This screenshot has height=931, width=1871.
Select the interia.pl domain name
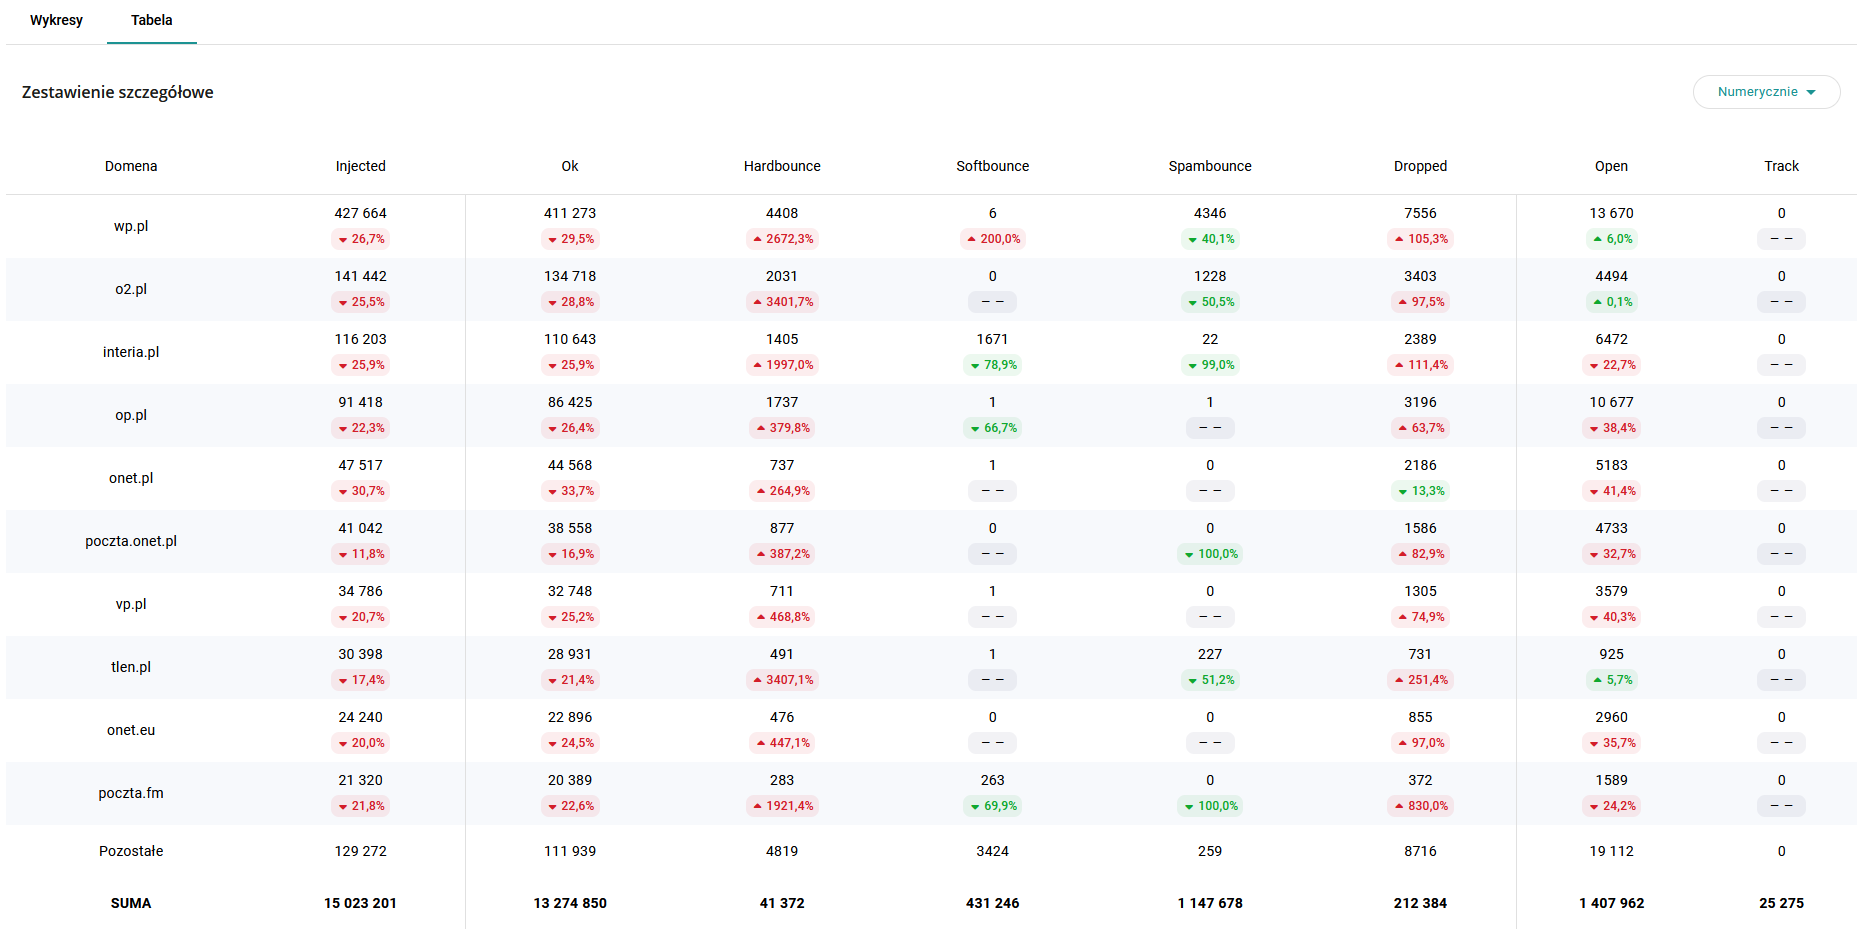[131, 352]
